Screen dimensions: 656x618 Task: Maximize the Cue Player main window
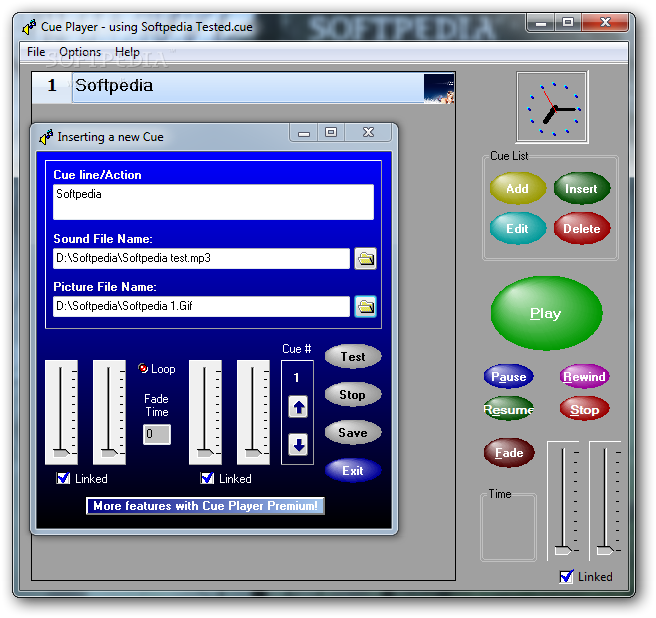(568, 23)
